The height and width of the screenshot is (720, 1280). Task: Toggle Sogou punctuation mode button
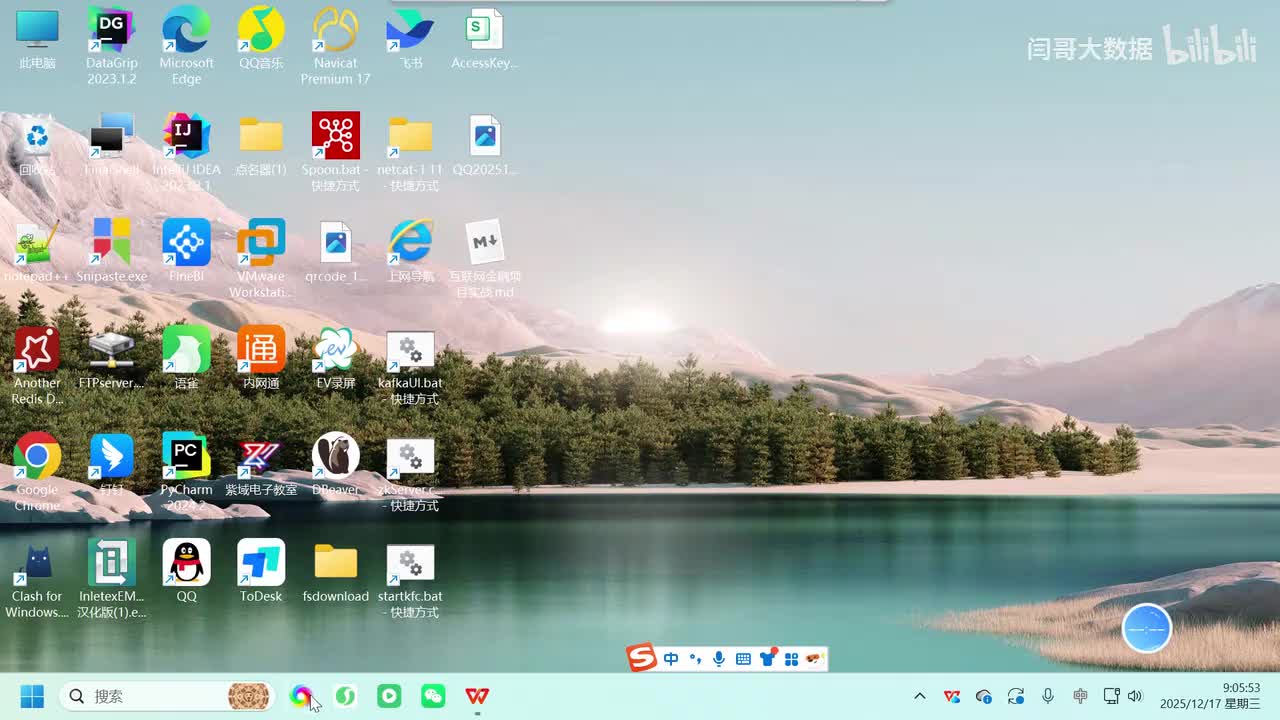695,659
